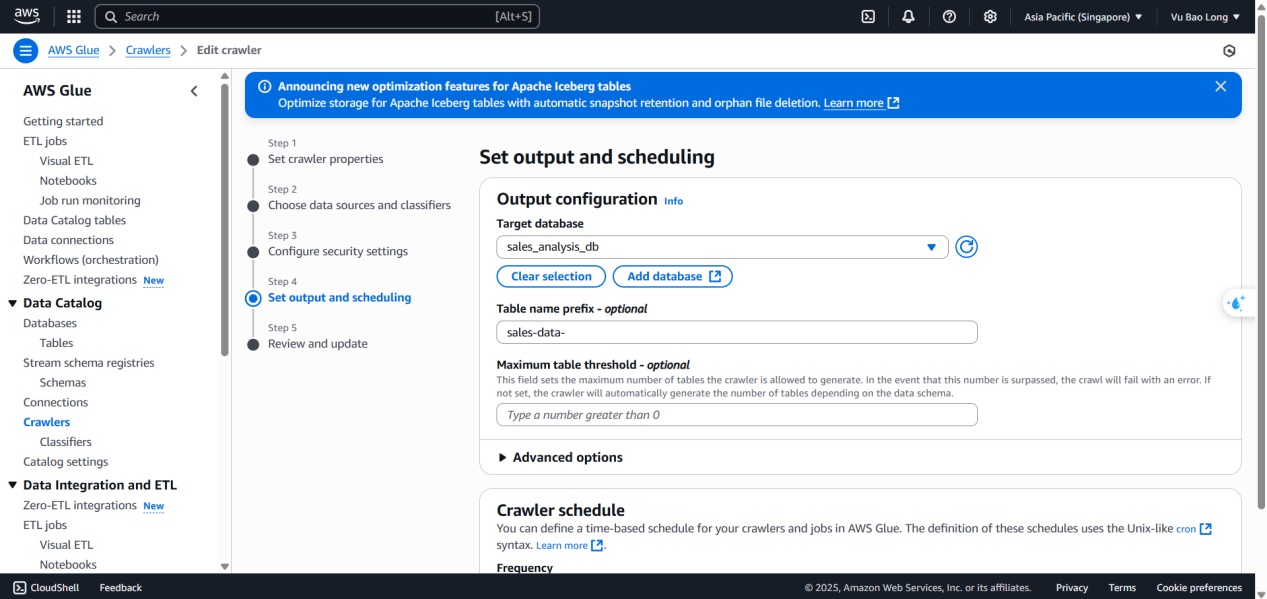1267x599 pixels.
Task: Open the Amazon Q assistant icon
Action: coord(1237,303)
